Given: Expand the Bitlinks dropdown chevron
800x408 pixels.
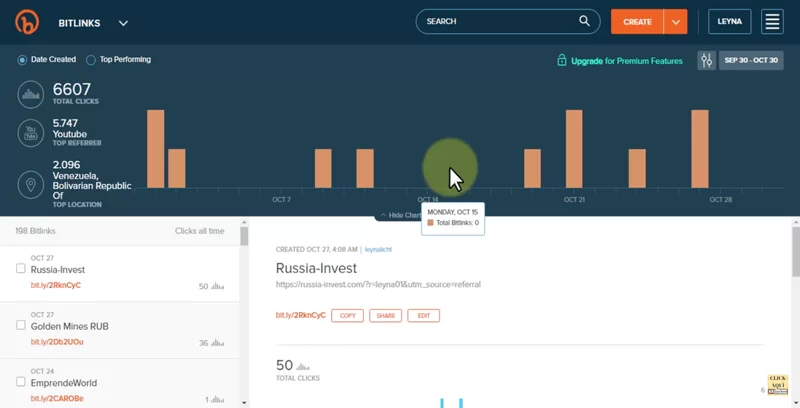Looking at the screenshot, I should (123, 23).
